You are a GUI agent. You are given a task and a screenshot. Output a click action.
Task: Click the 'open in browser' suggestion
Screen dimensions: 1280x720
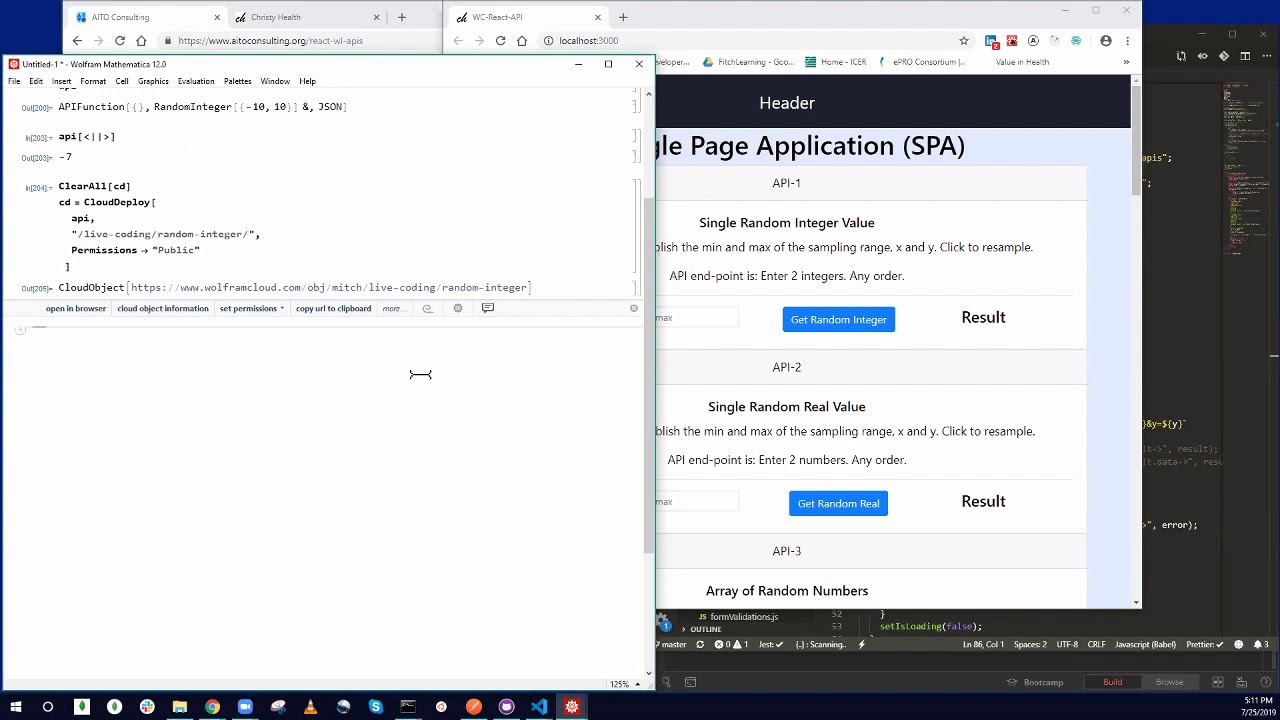(x=75, y=308)
